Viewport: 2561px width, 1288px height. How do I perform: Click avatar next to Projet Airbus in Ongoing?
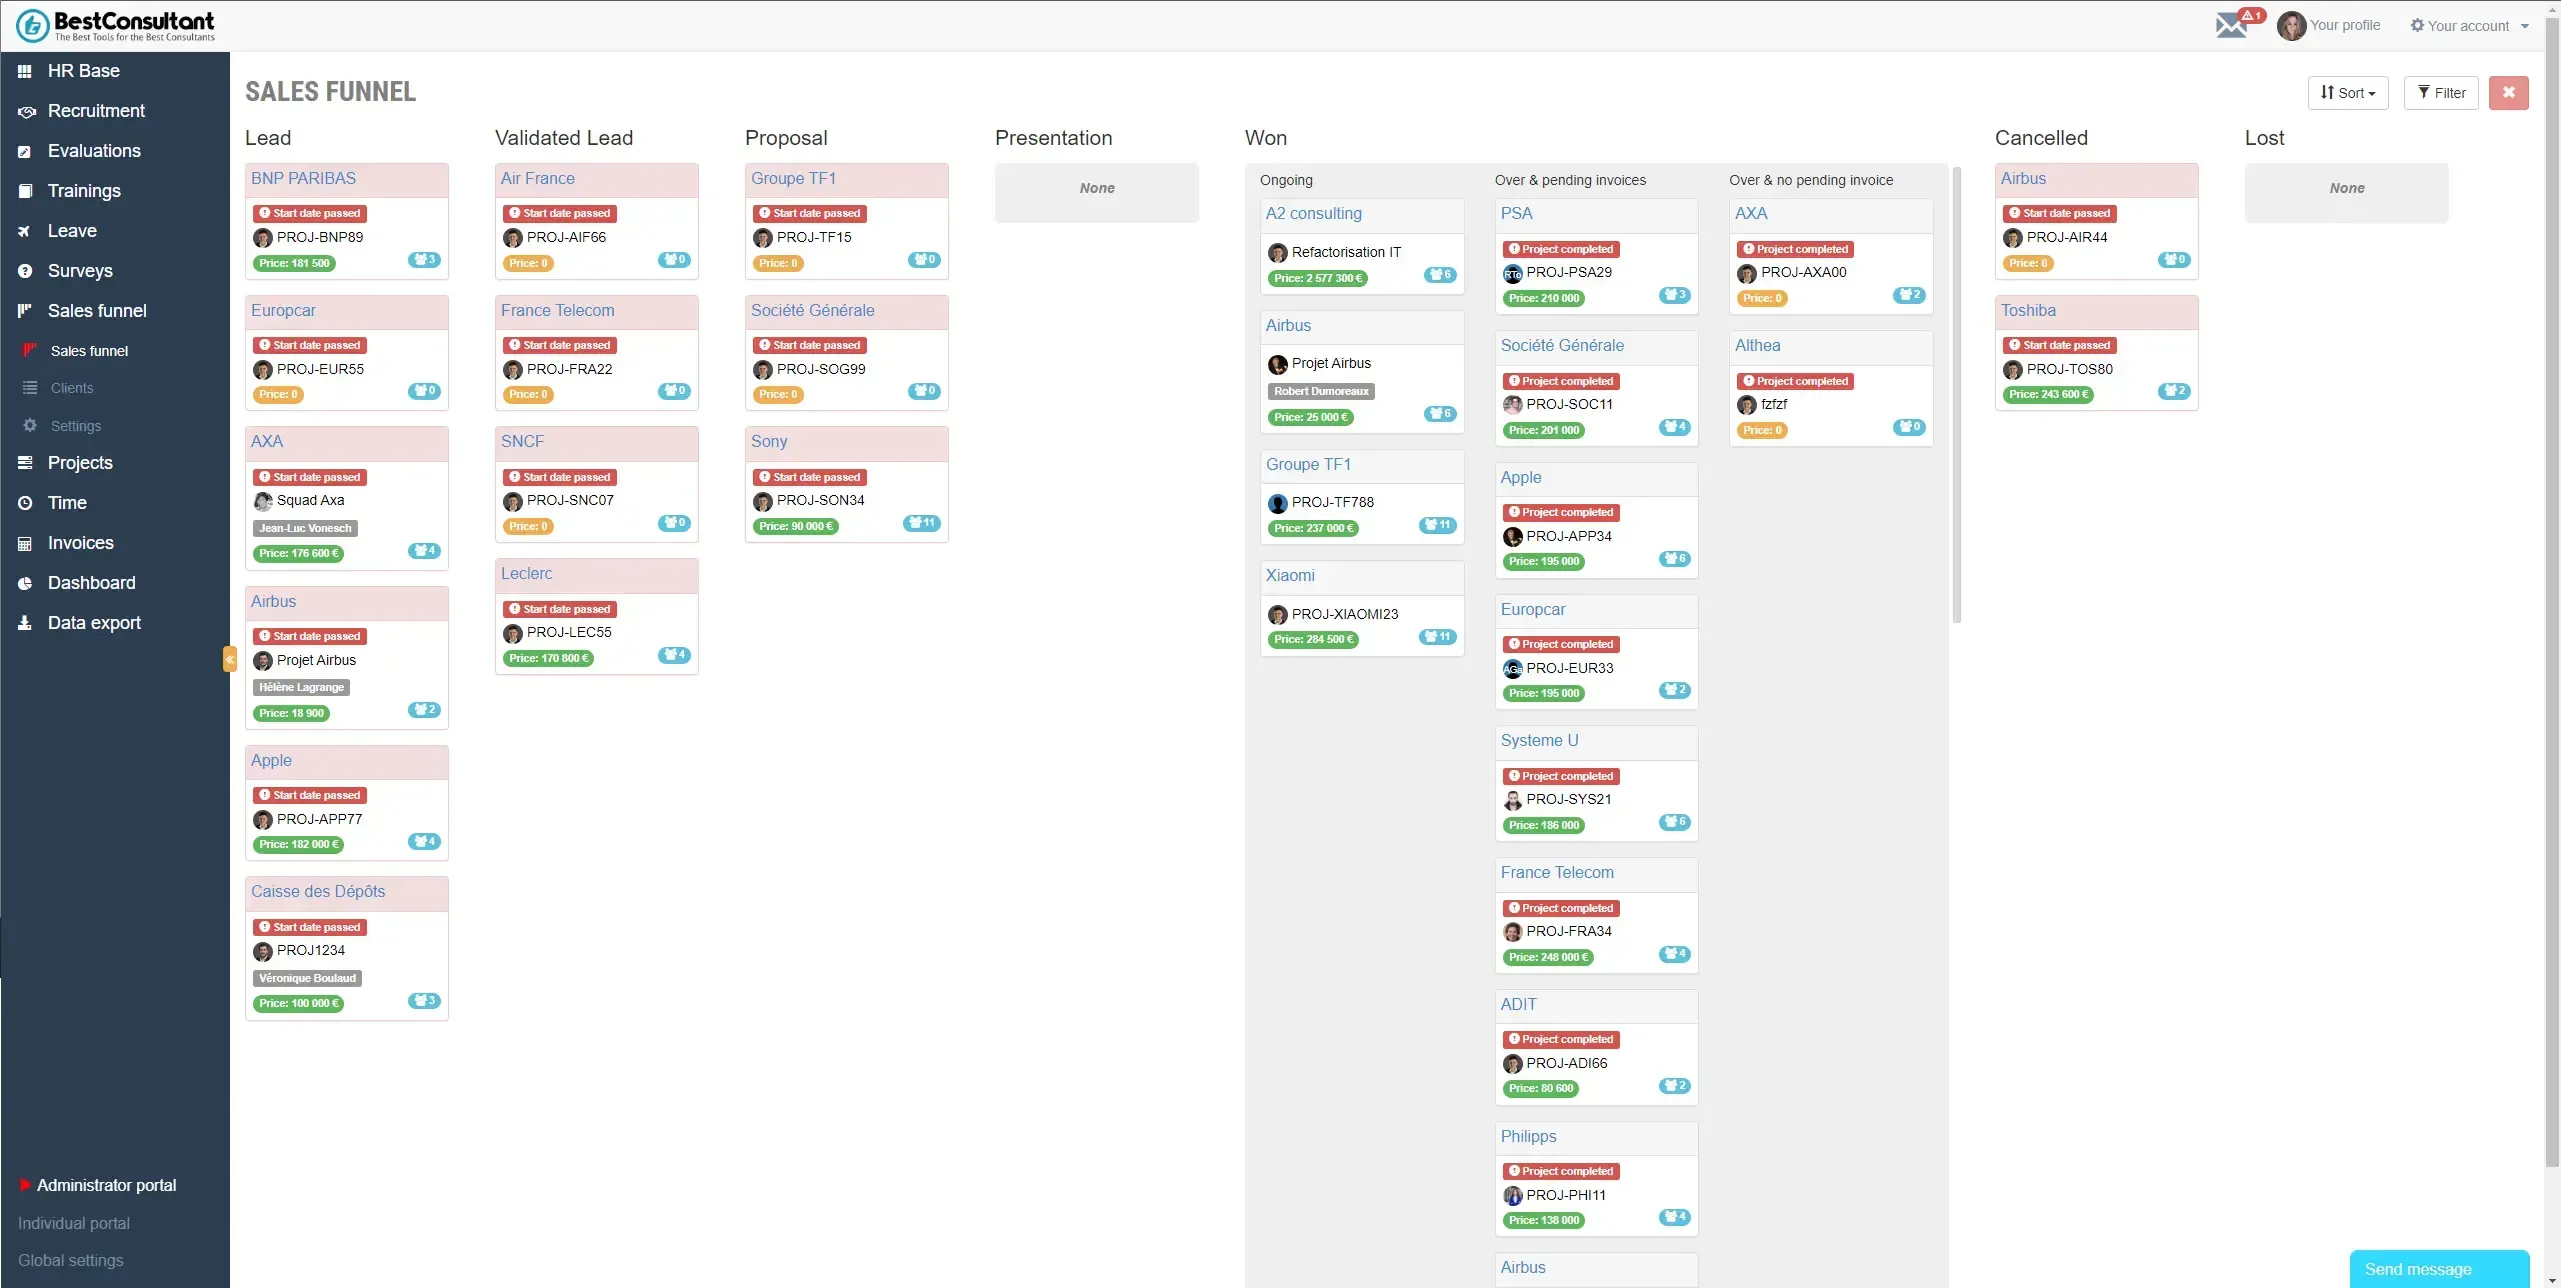click(x=1277, y=364)
